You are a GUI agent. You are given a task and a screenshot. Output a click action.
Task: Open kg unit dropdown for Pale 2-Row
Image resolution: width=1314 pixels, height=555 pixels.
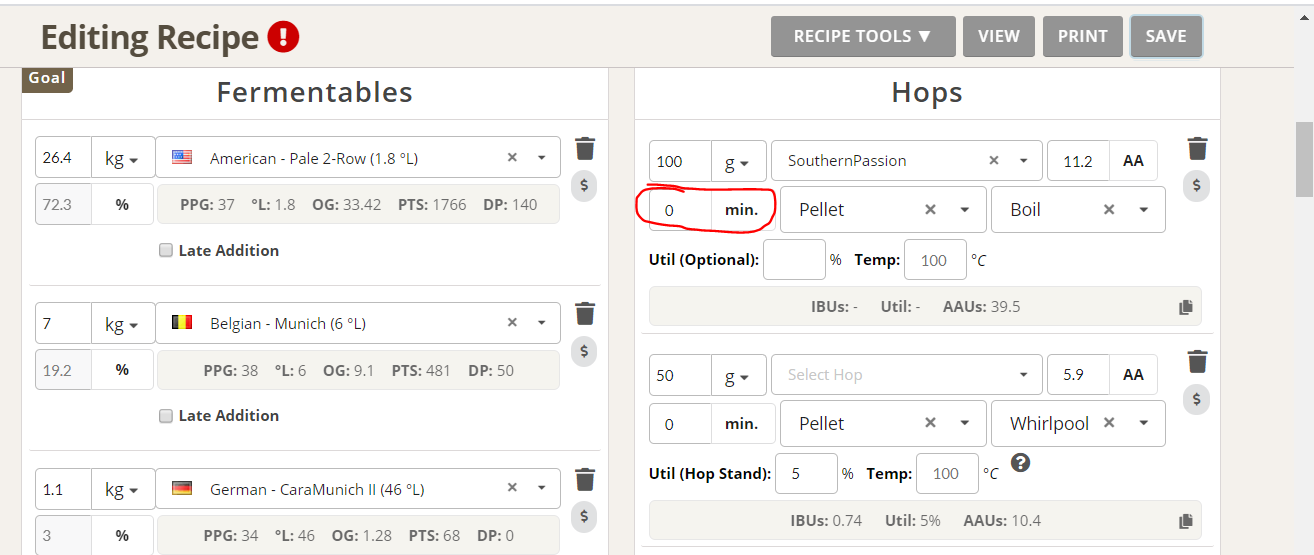click(123, 158)
